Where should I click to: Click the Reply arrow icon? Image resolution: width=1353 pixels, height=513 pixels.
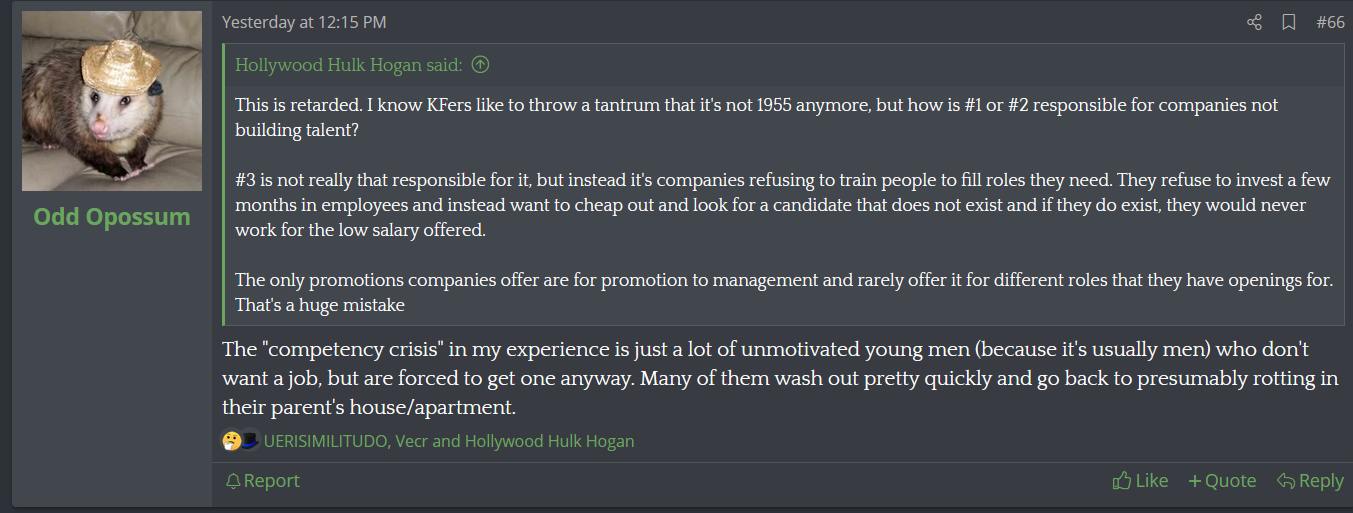[x=1286, y=481]
